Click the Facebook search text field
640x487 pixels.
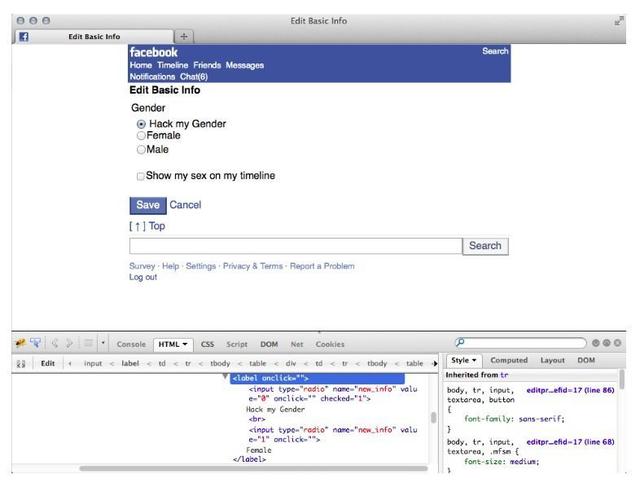pos(295,246)
